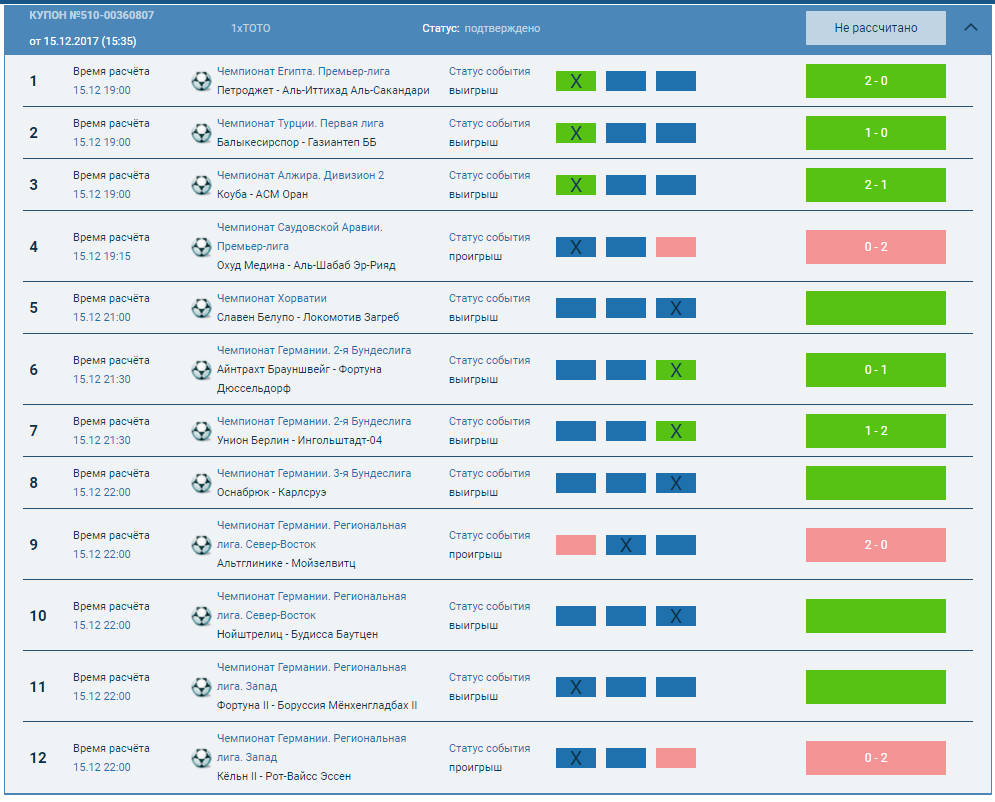This screenshot has width=995, height=802.
Task: Open Чемпионат Турции. Первая лига link
Action: [300, 123]
